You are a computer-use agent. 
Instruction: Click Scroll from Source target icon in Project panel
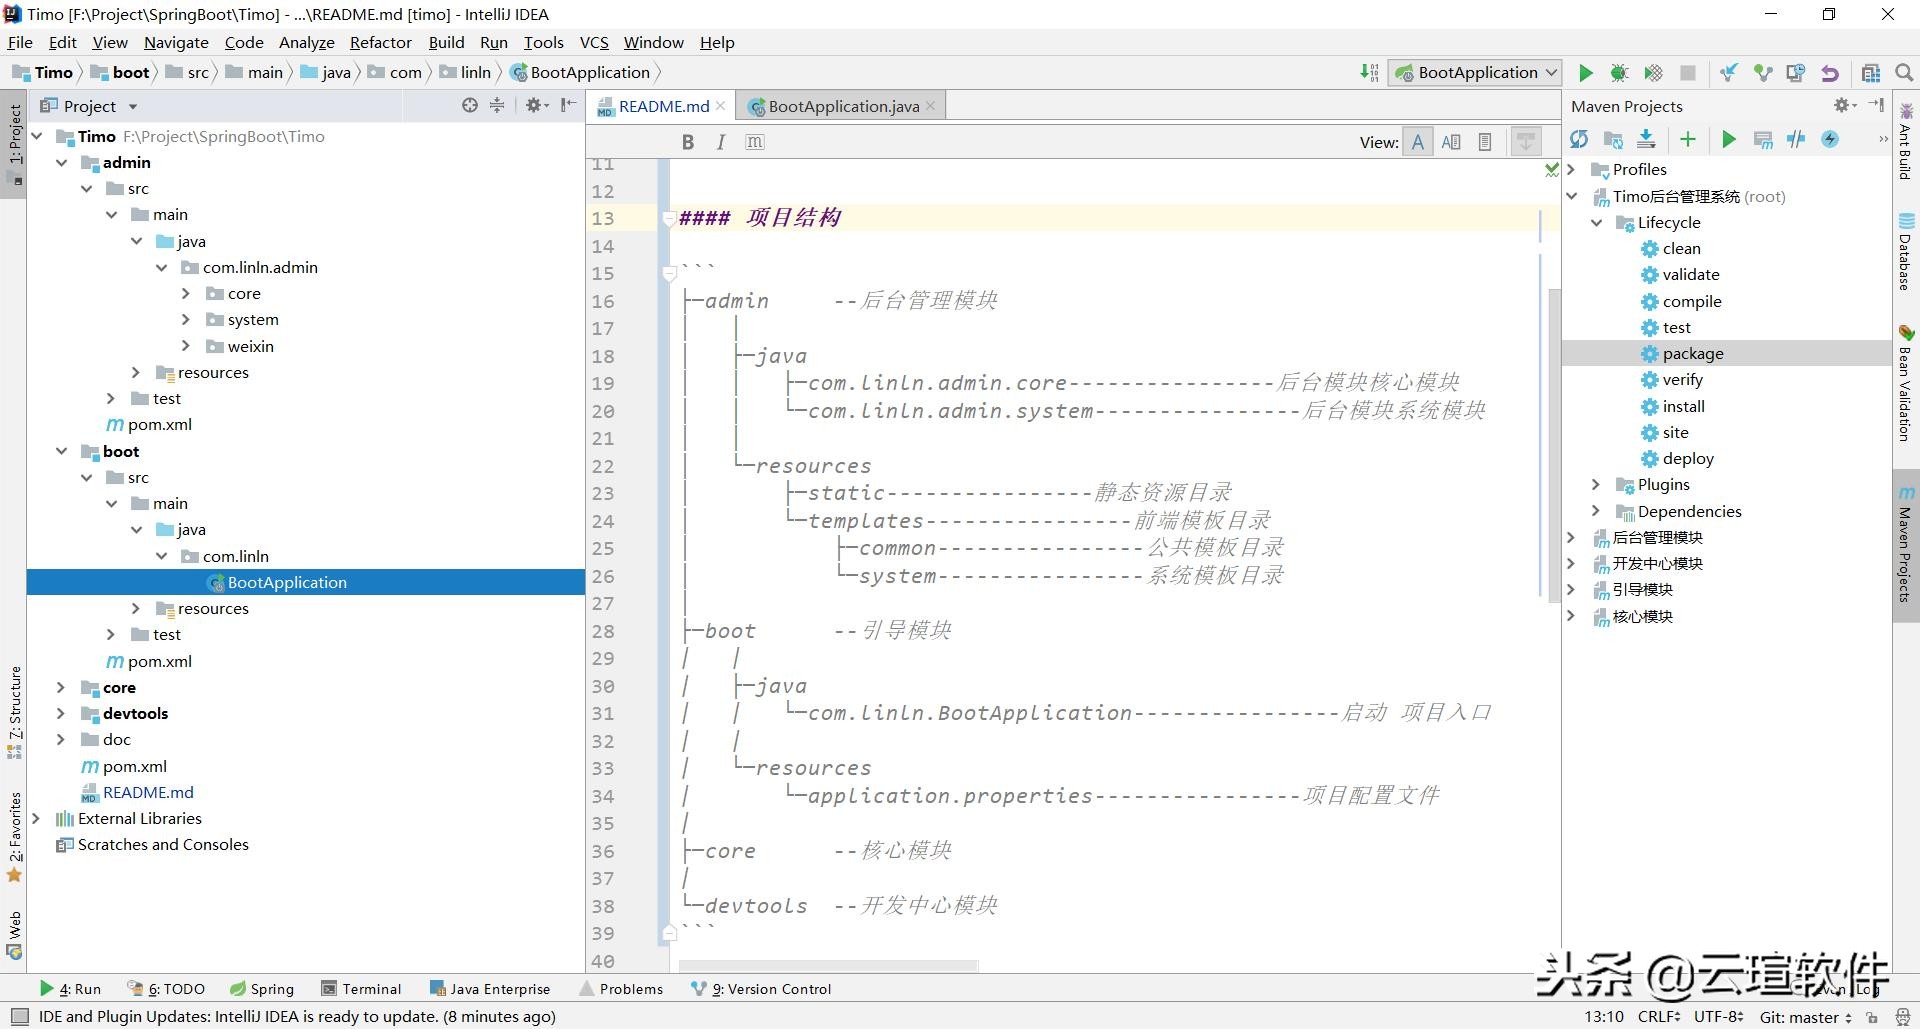click(x=470, y=105)
